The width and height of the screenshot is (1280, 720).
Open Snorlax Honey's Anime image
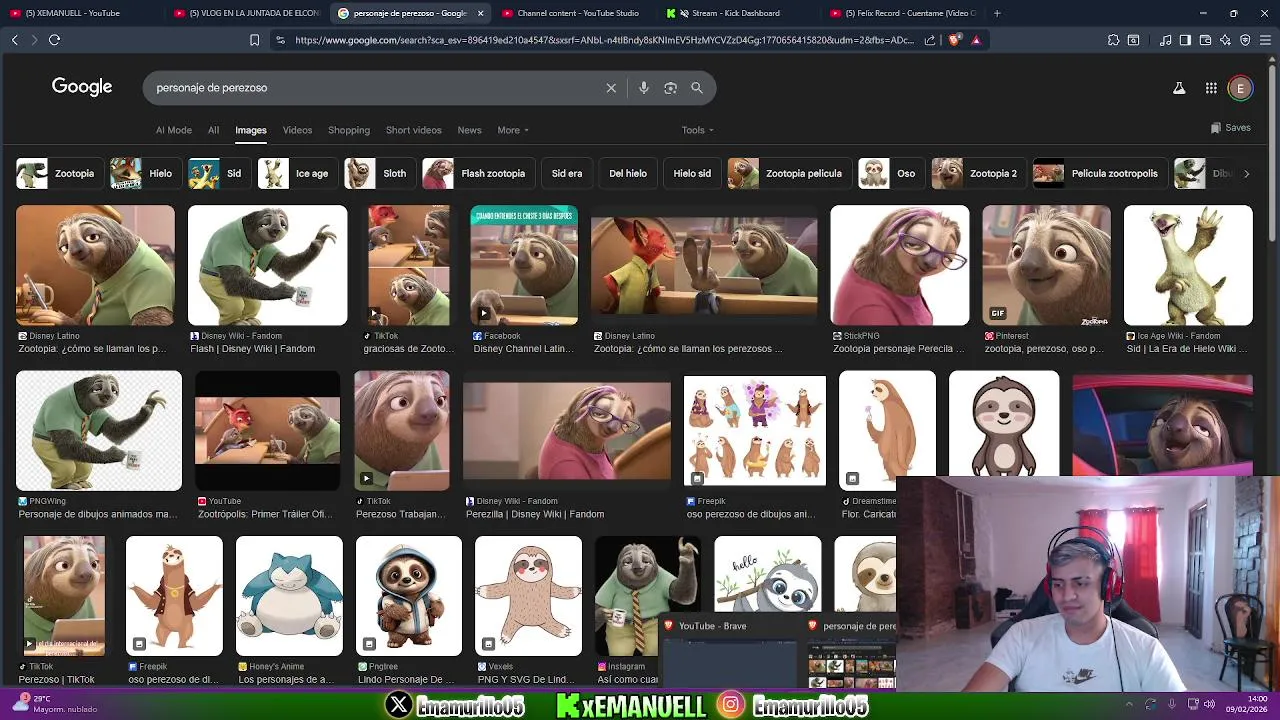tap(289, 596)
